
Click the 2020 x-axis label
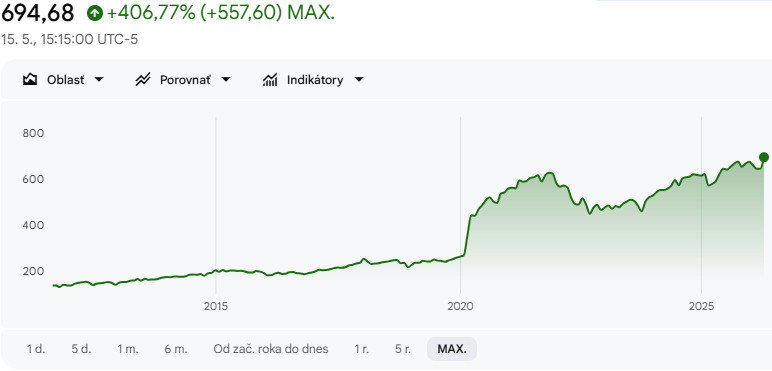(460, 307)
